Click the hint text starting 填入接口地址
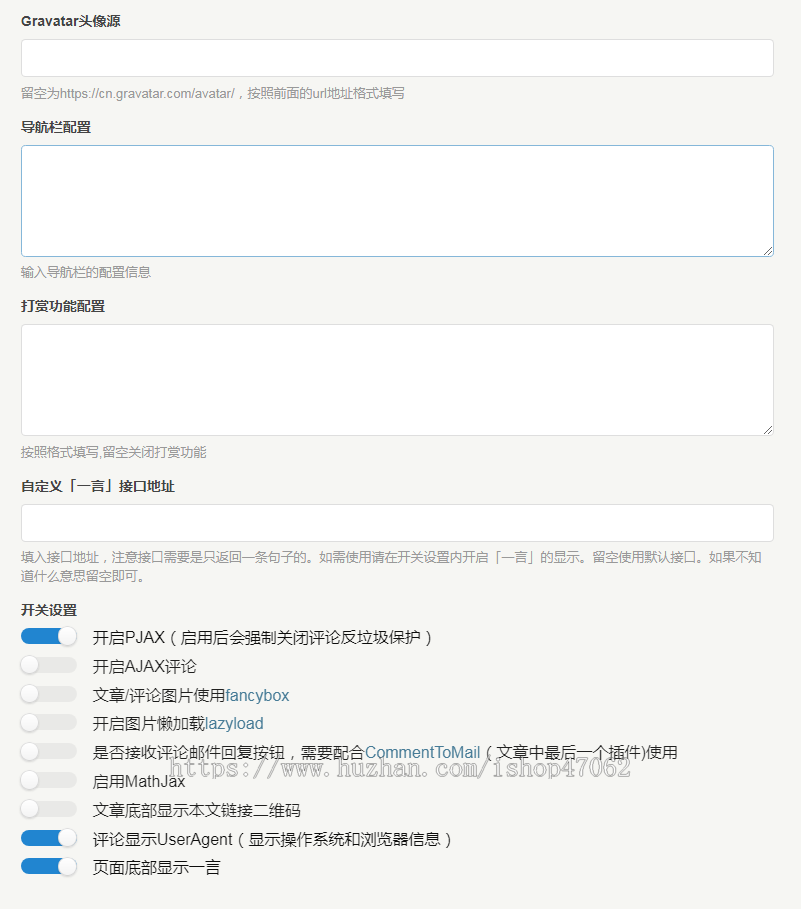 click(x=391, y=566)
